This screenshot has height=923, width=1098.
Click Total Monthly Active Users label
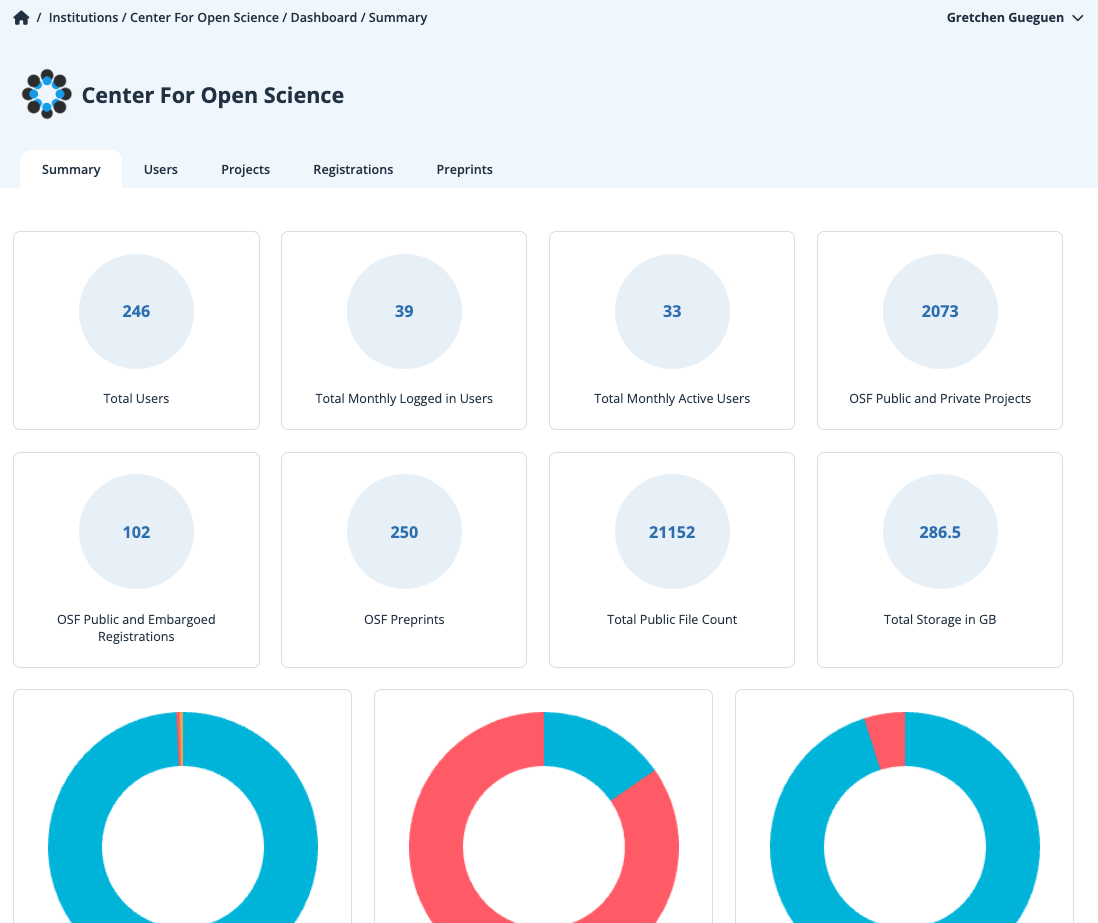(x=672, y=398)
